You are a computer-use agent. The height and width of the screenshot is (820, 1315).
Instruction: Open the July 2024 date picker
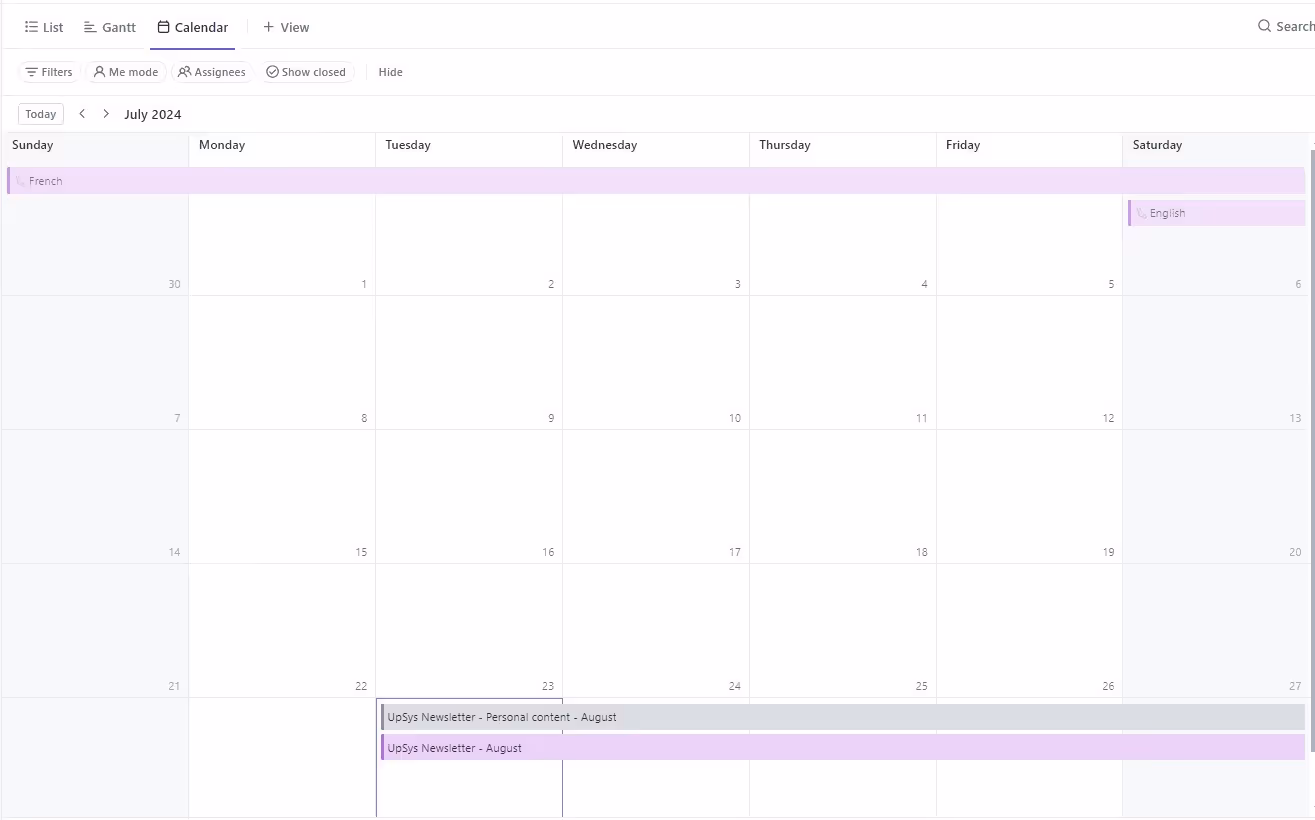point(152,114)
